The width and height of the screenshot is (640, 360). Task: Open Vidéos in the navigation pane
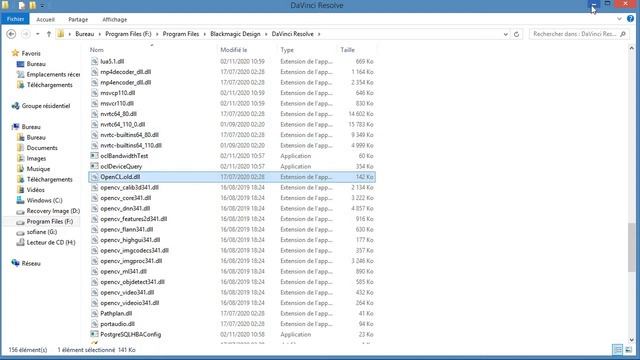point(36,190)
